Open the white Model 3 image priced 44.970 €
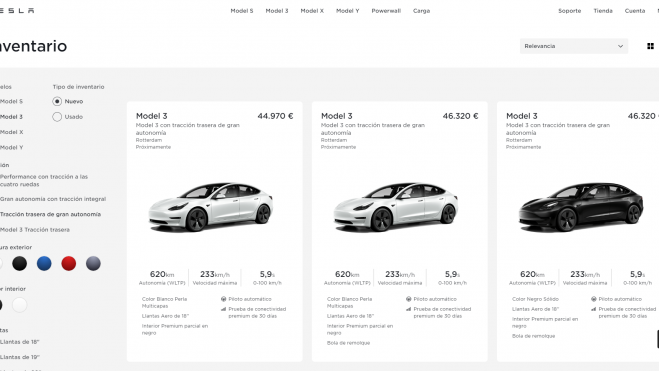Screen dimensions: 659x371 pyautogui.click(x=211, y=207)
